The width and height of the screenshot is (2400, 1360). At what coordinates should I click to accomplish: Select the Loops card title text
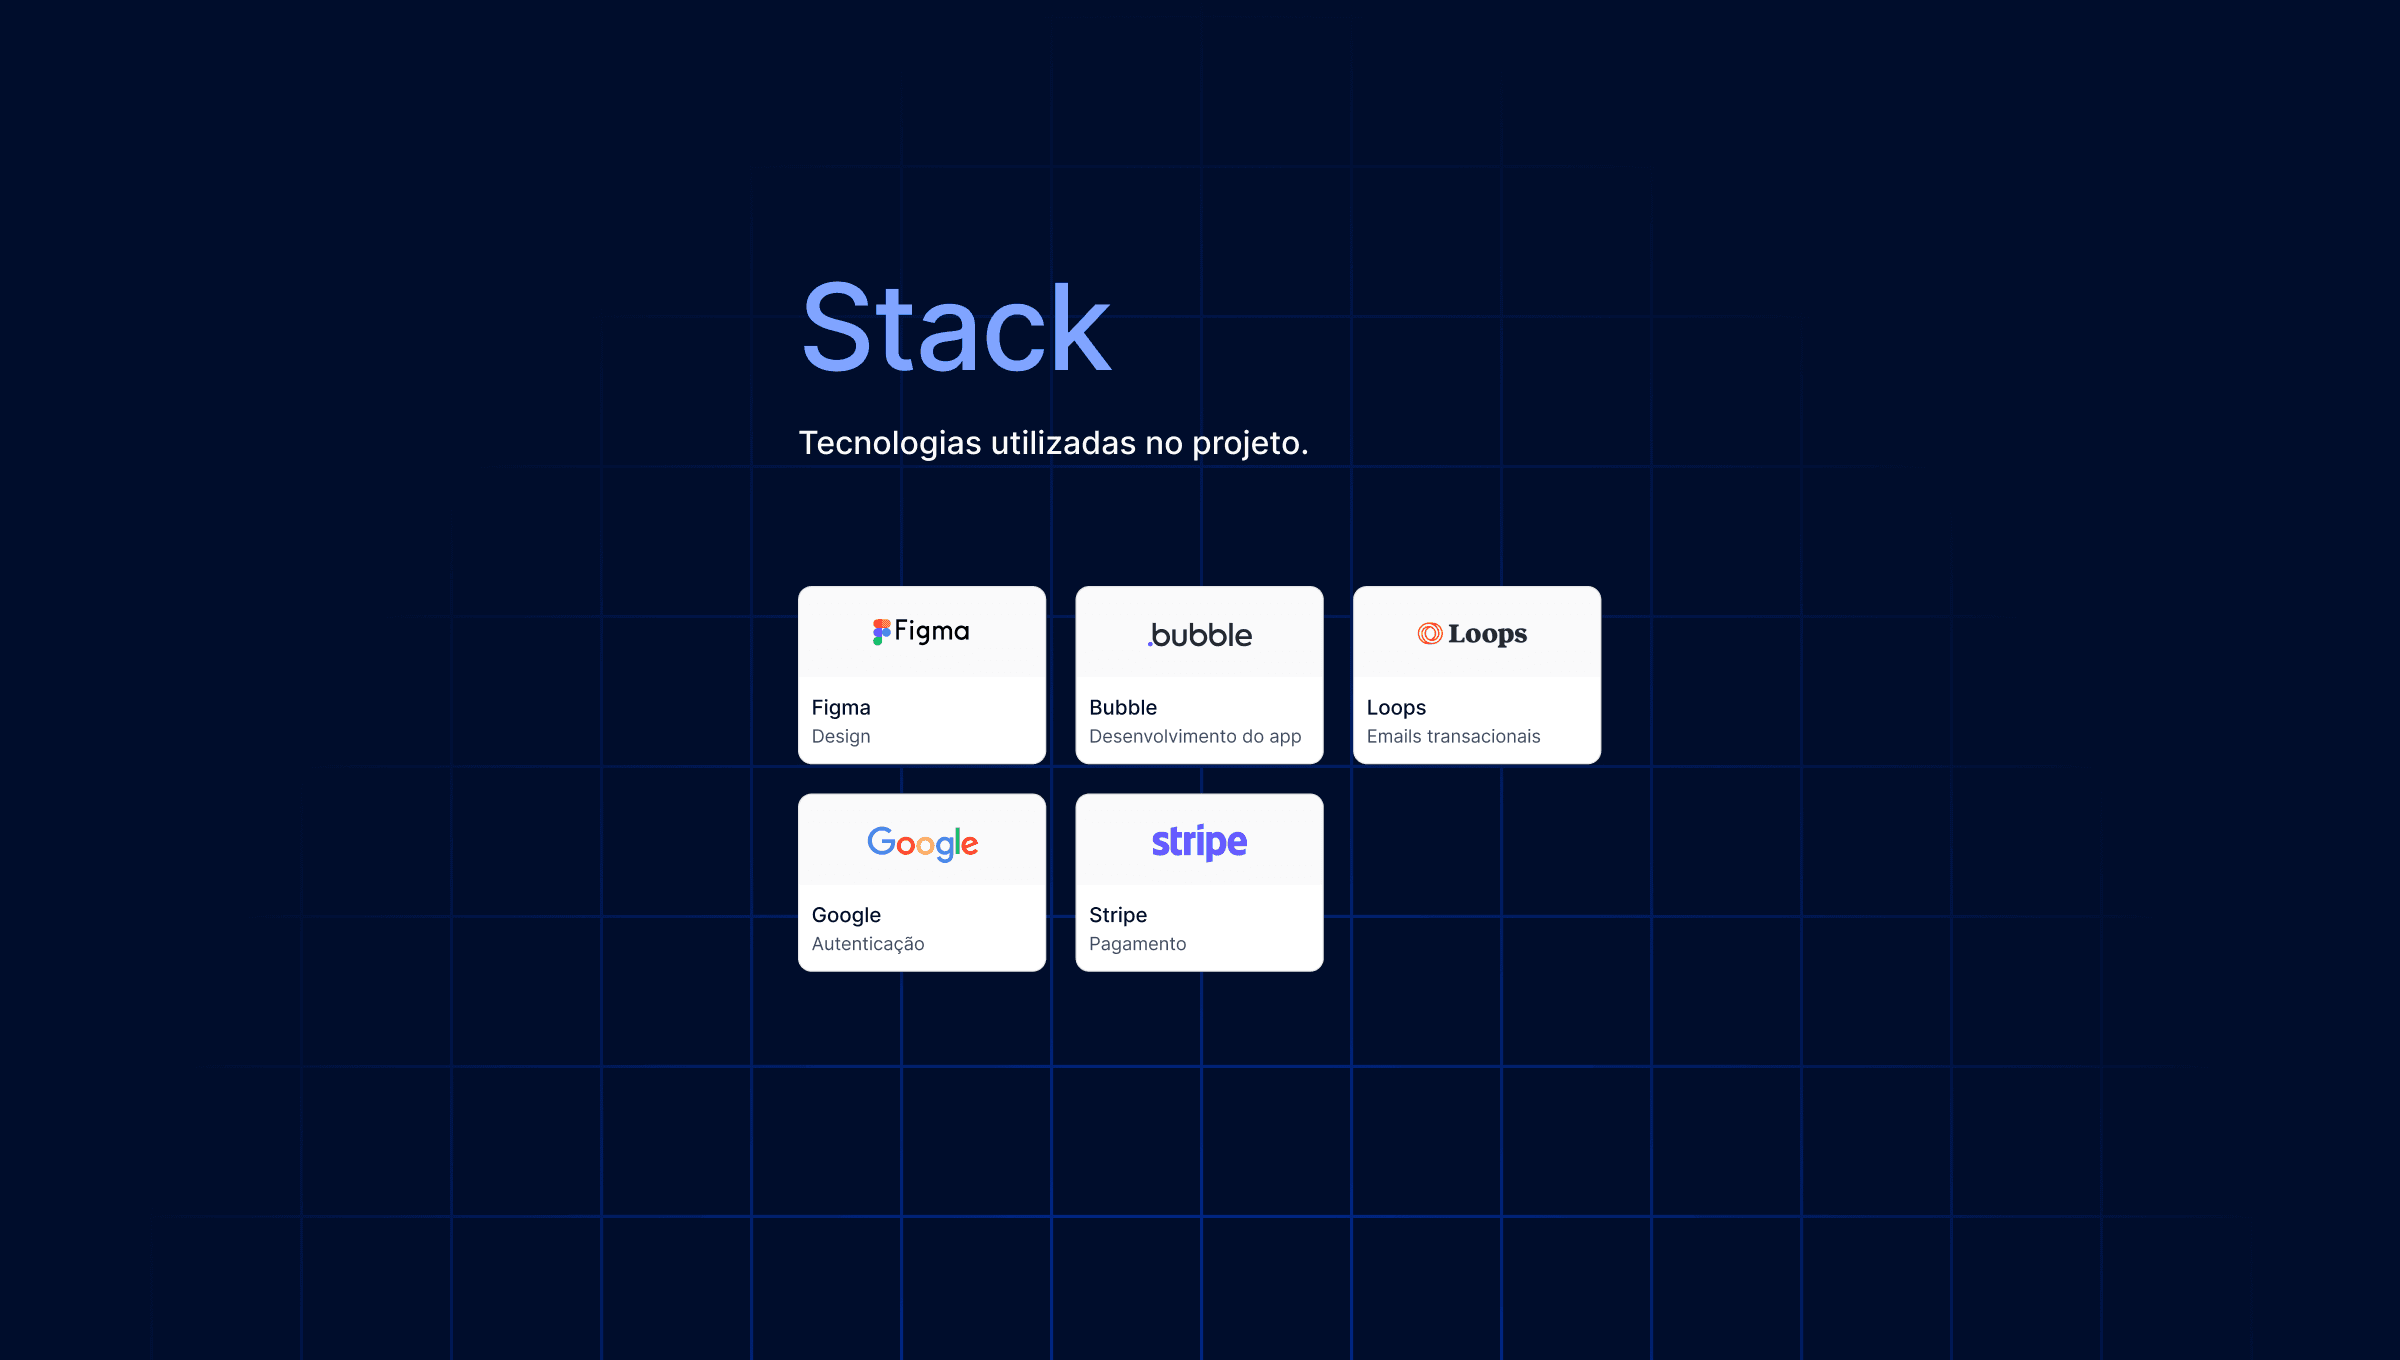tap(1396, 708)
